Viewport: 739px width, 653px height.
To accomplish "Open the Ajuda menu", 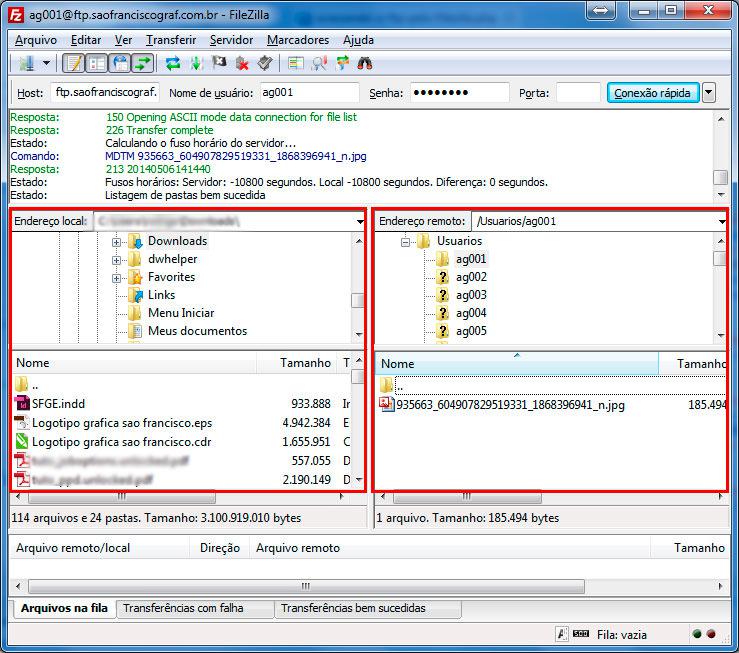I will coord(358,40).
